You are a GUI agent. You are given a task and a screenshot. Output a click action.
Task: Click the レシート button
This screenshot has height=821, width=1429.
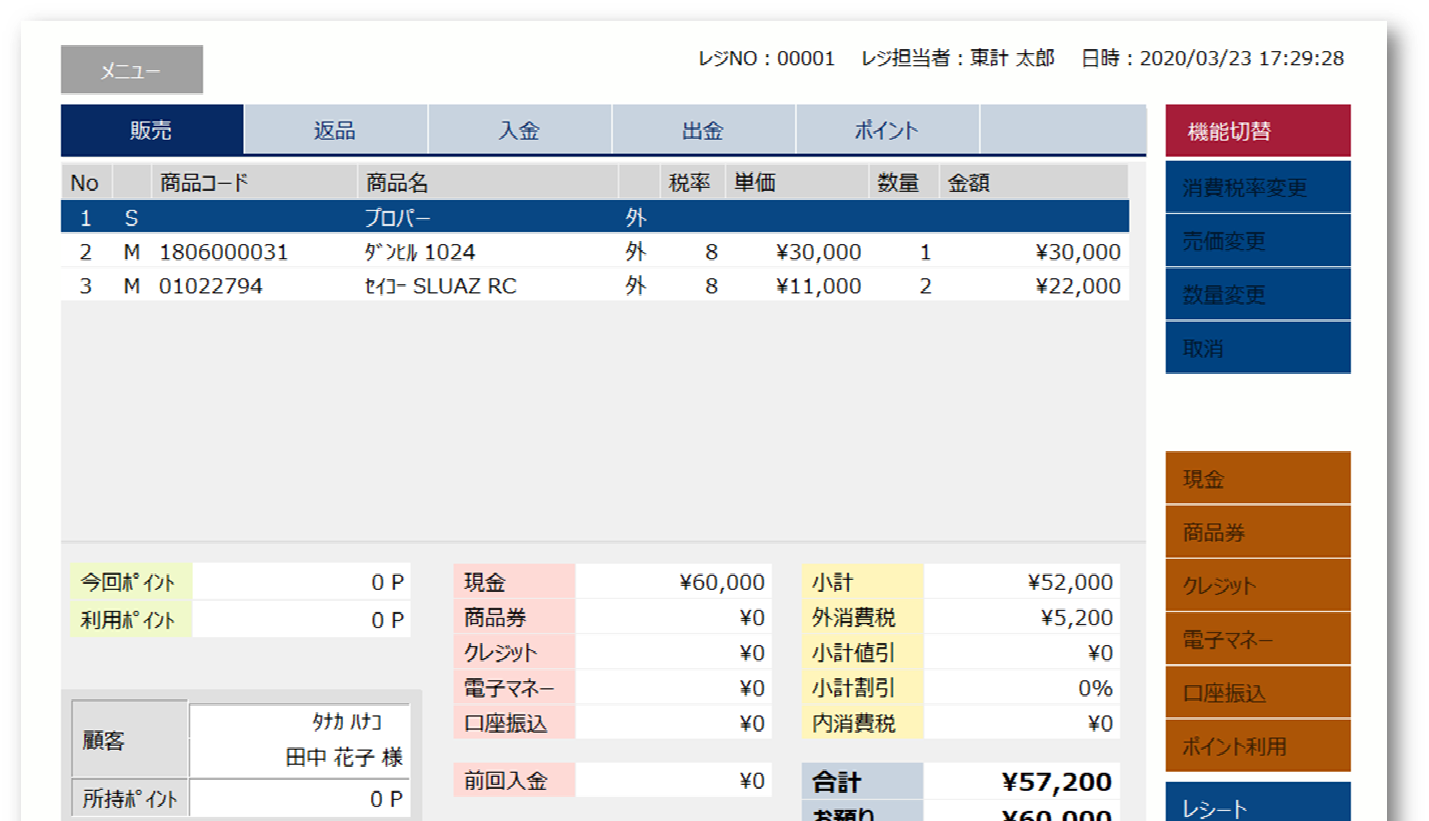[1257, 805]
